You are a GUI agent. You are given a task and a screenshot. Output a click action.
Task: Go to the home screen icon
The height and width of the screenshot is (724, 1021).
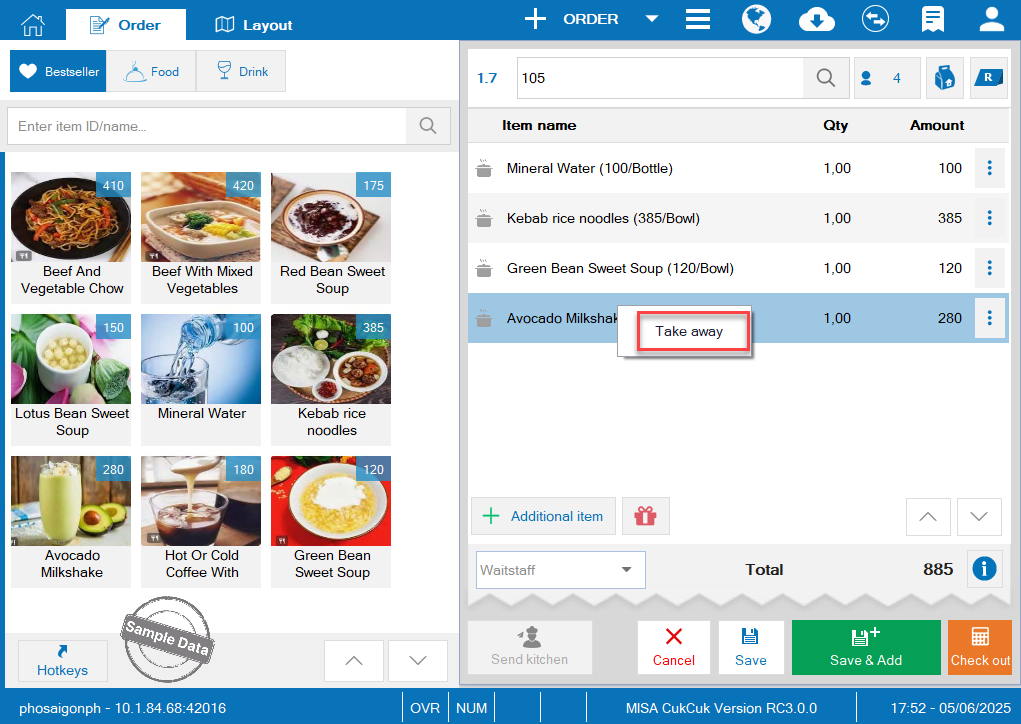[33, 25]
